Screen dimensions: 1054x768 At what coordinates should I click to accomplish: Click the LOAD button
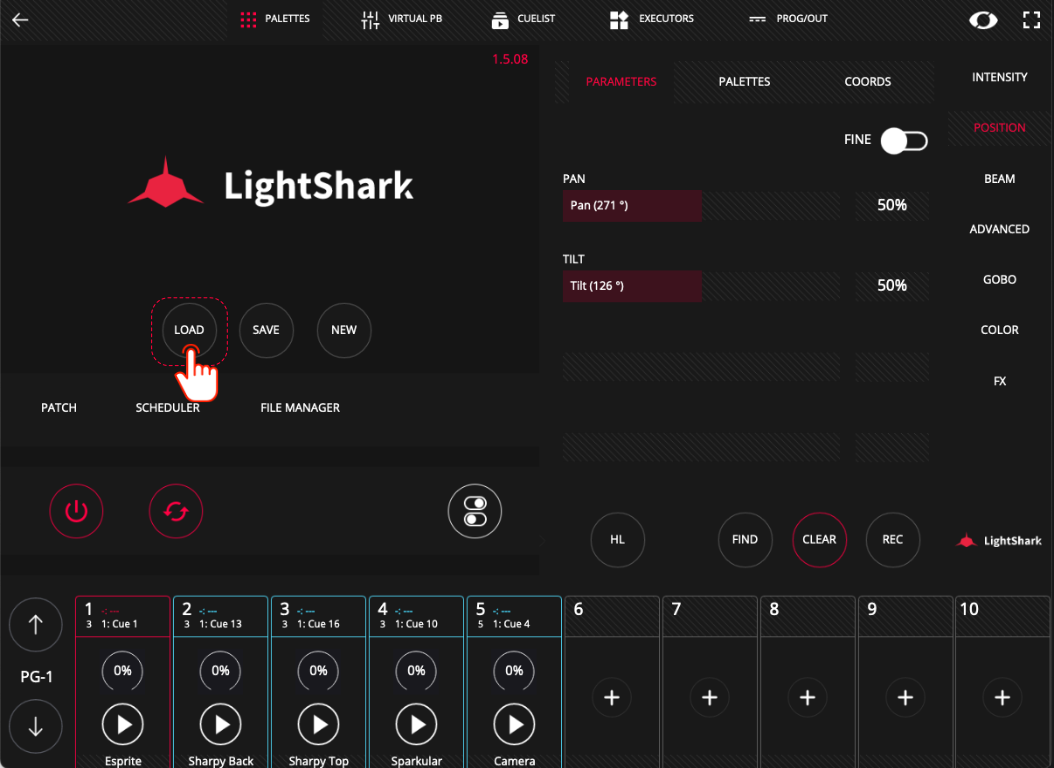pos(189,330)
